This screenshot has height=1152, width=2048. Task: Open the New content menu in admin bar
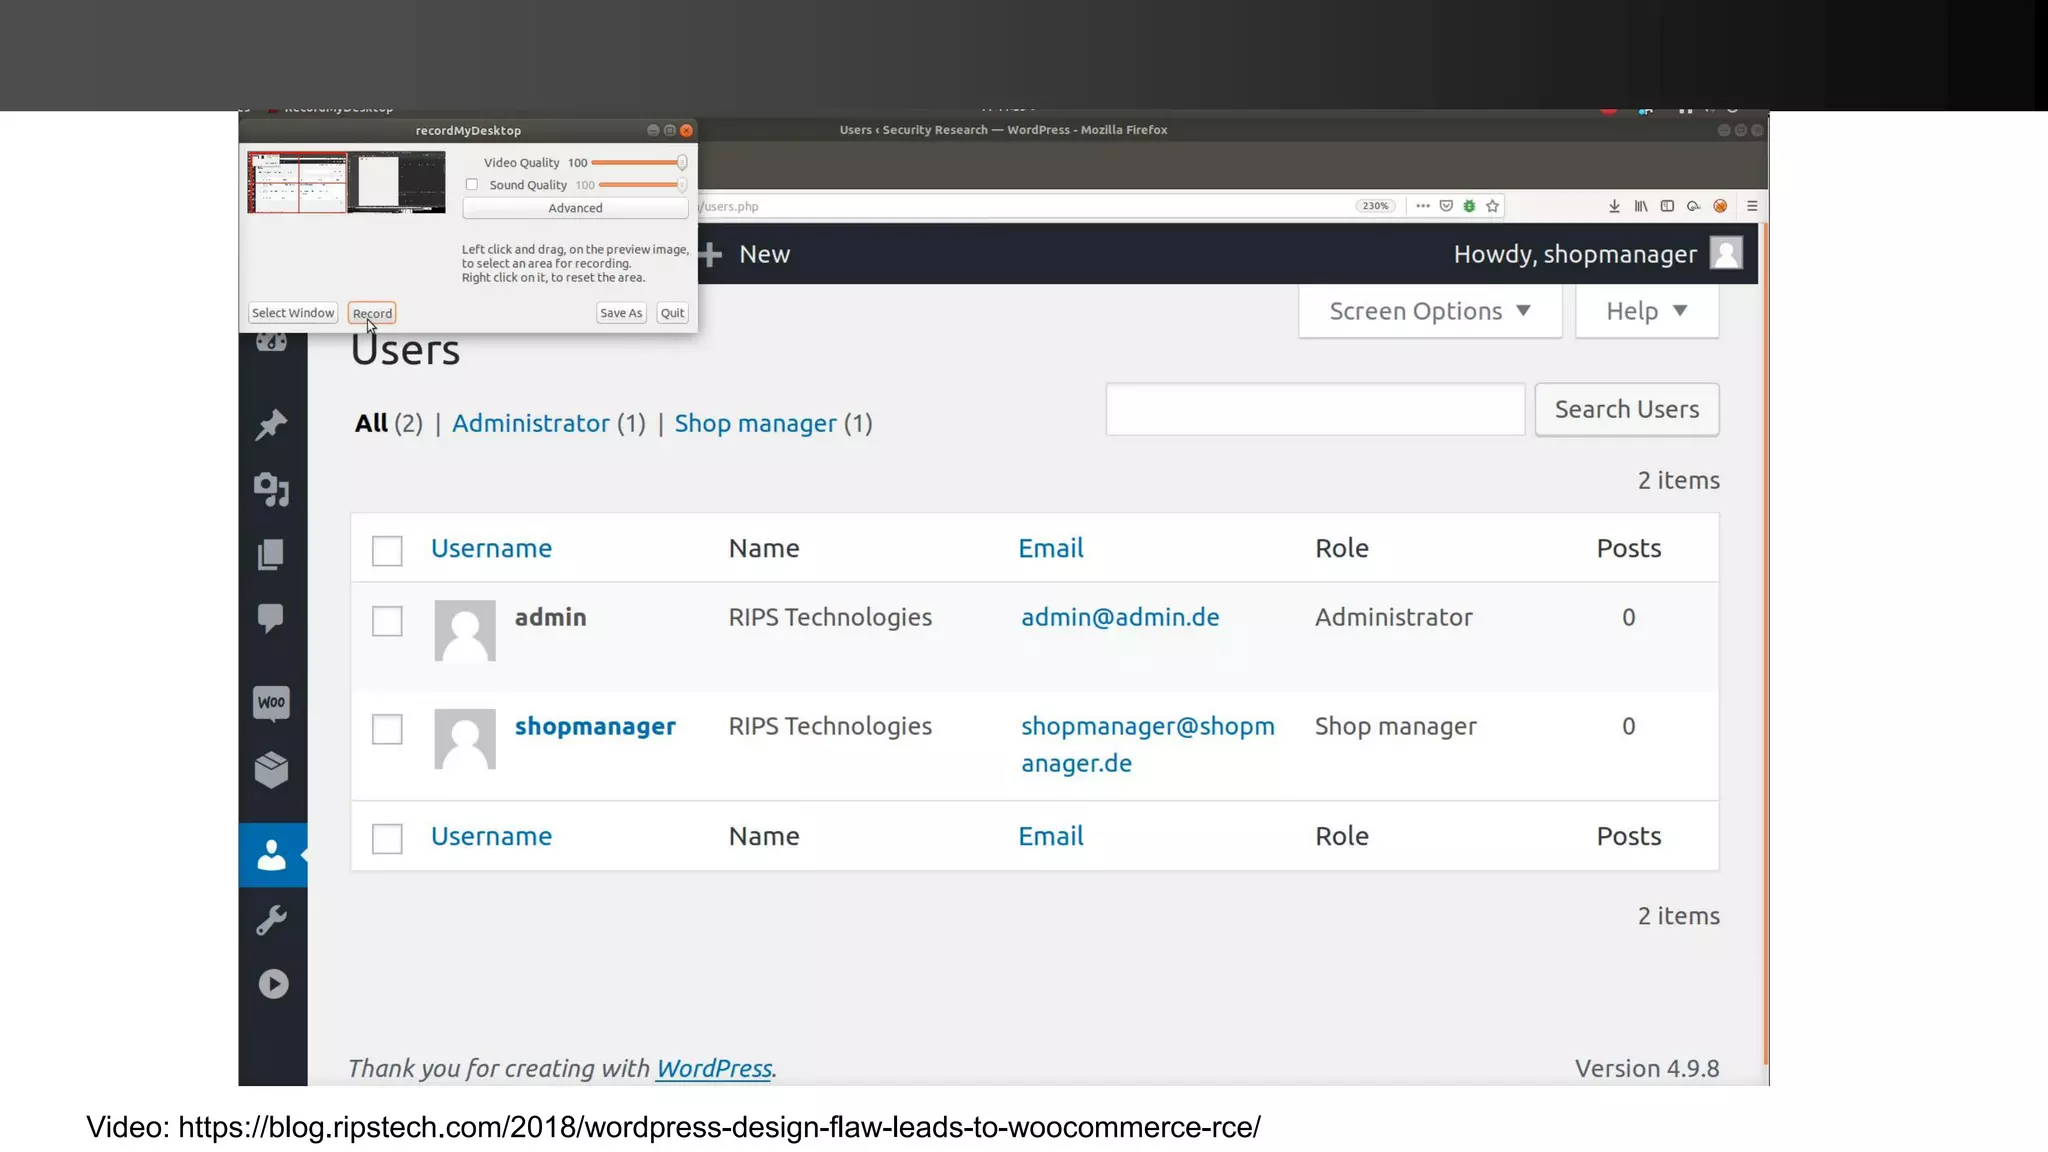[x=764, y=254]
